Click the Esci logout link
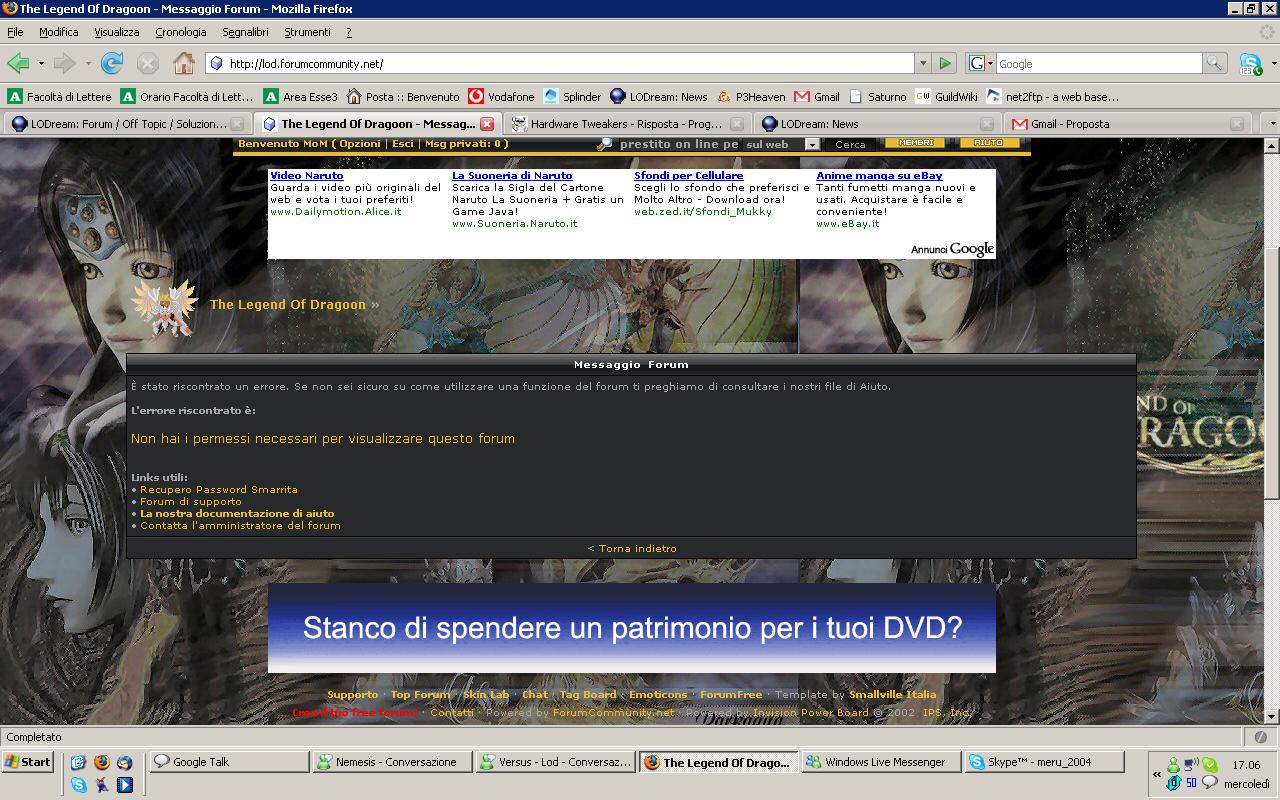1280x800 pixels. pos(403,144)
